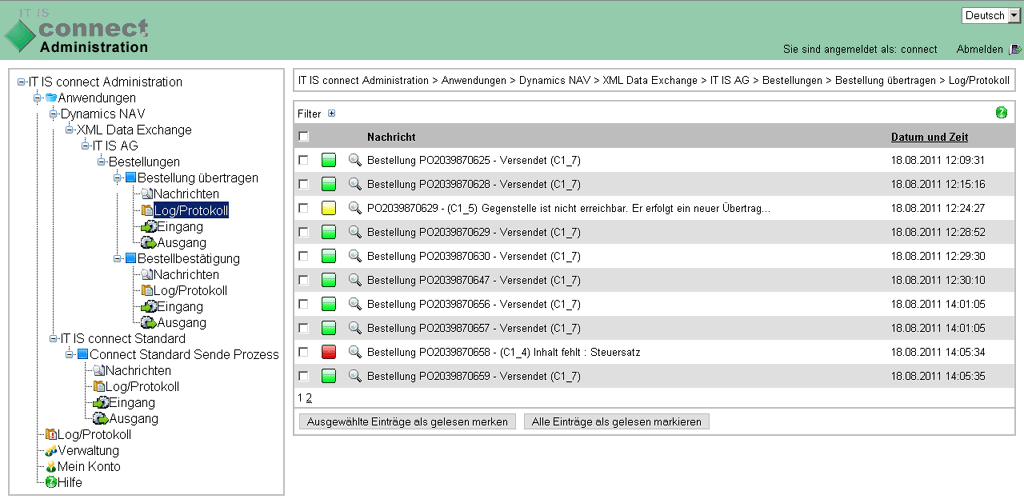Click the Mein Konto user icon
Image resolution: width=1024 pixels, height=499 pixels.
(x=50, y=467)
